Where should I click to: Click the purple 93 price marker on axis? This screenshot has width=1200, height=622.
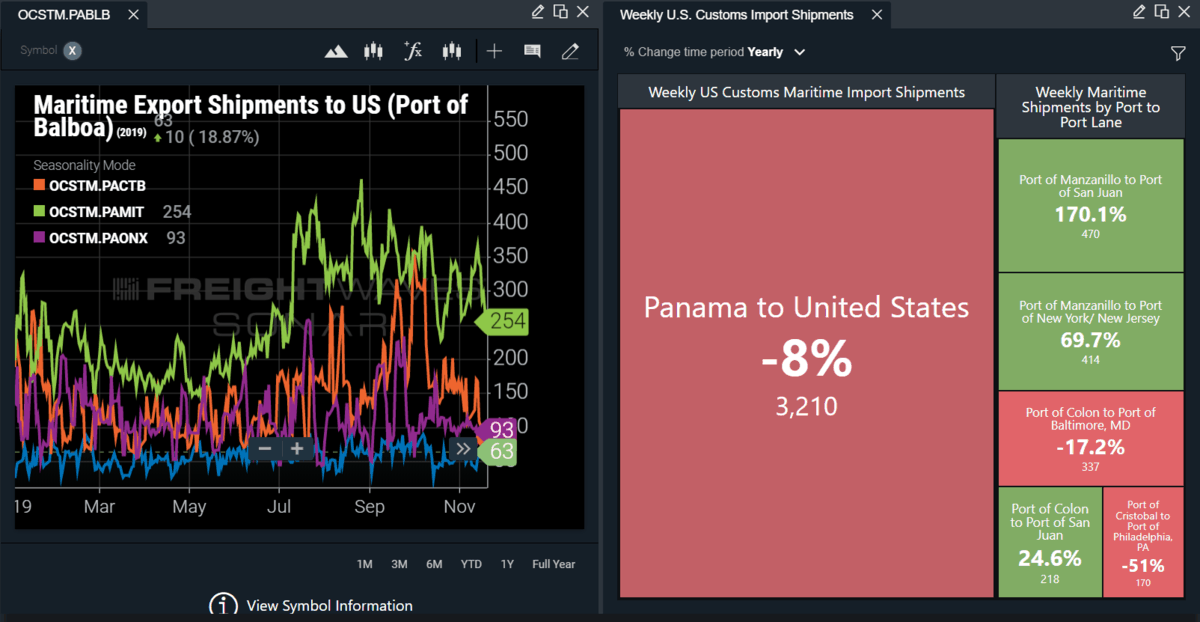pyautogui.click(x=496, y=430)
